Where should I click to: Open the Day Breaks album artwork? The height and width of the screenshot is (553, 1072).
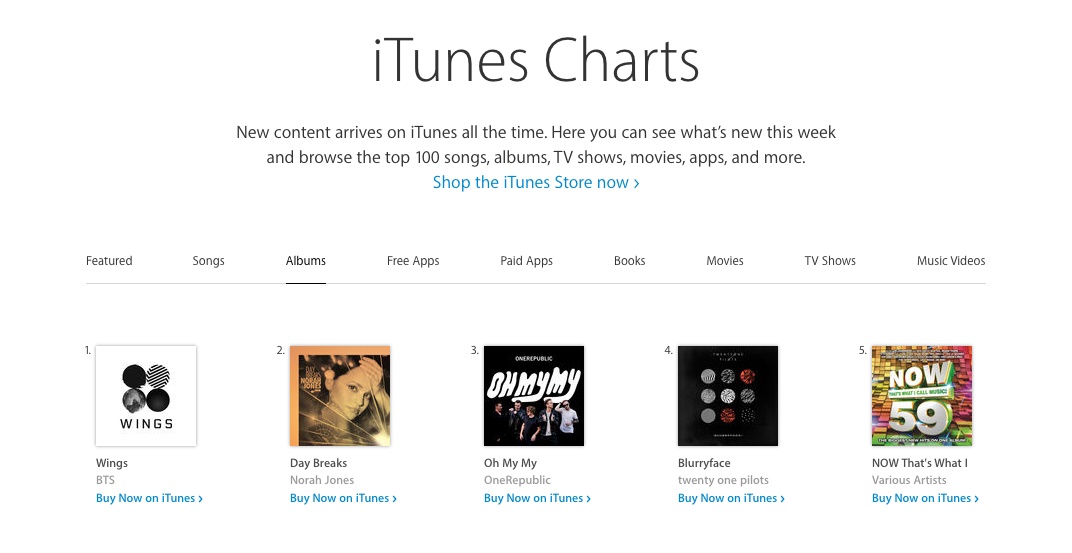click(340, 396)
